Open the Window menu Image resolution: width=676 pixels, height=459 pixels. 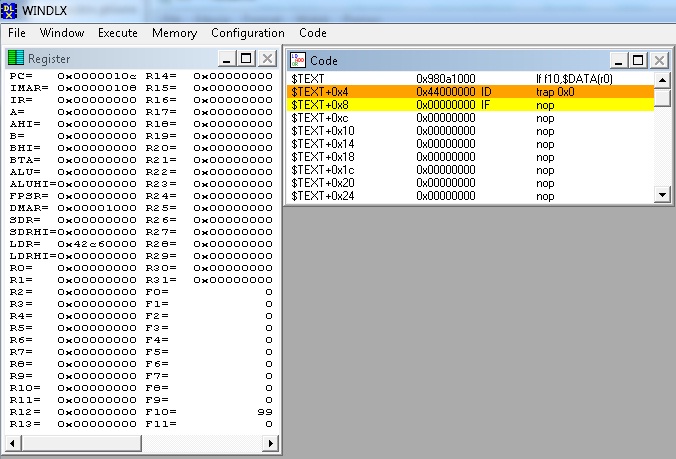pyautogui.click(x=61, y=33)
